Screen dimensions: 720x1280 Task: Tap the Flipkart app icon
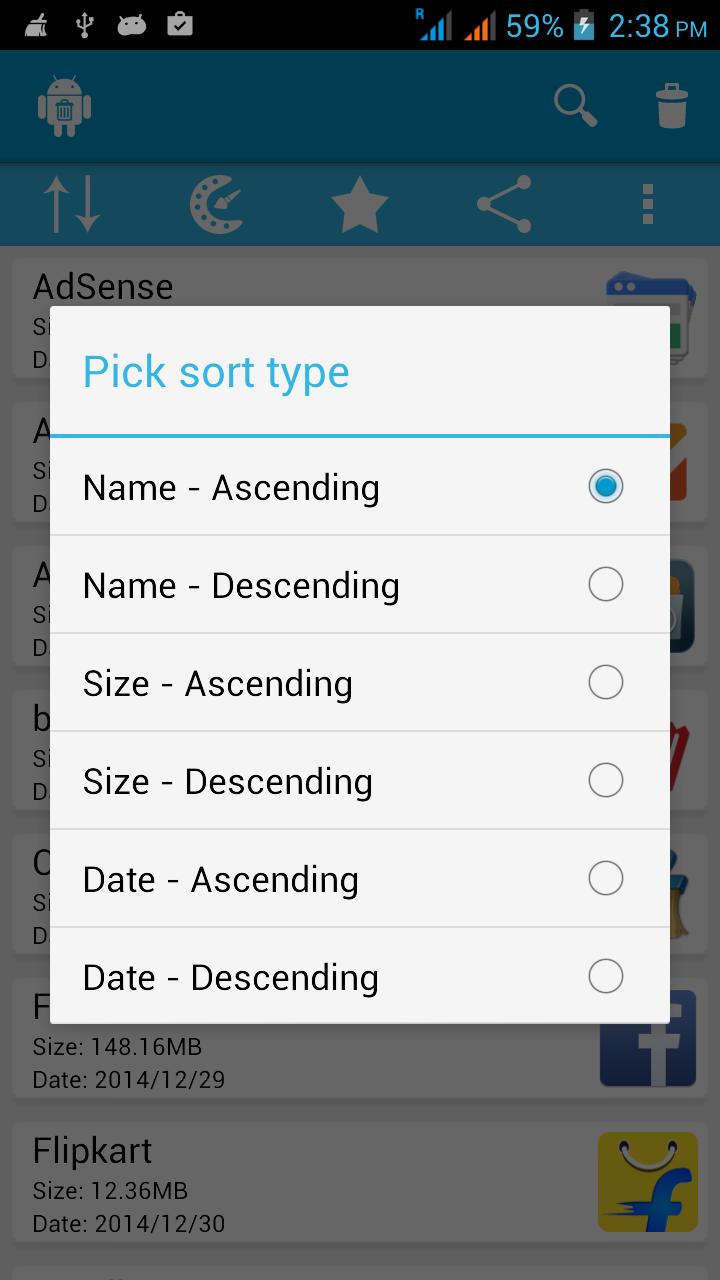pyautogui.click(x=647, y=1182)
